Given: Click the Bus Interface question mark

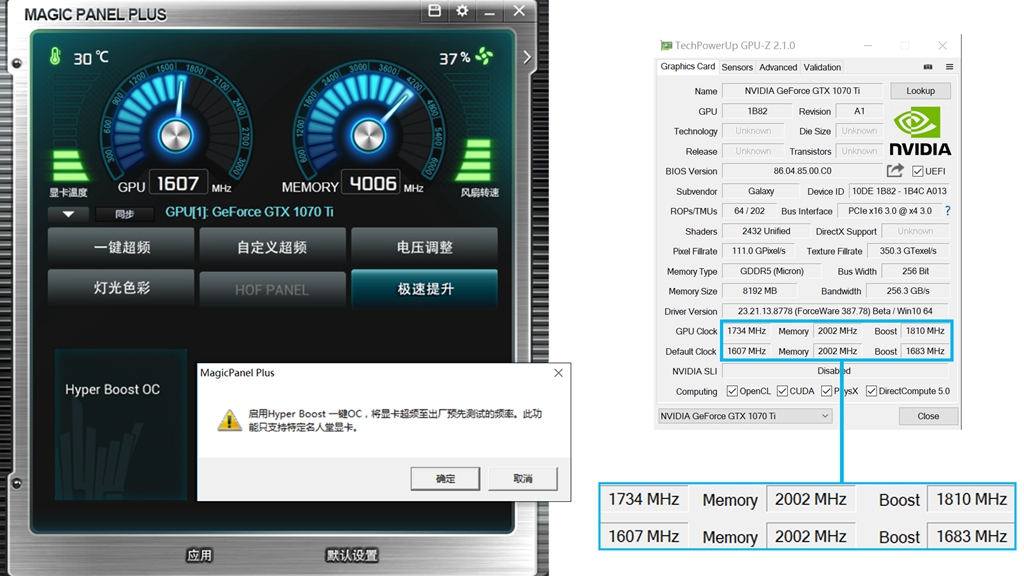Looking at the screenshot, I should pos(948,211).
